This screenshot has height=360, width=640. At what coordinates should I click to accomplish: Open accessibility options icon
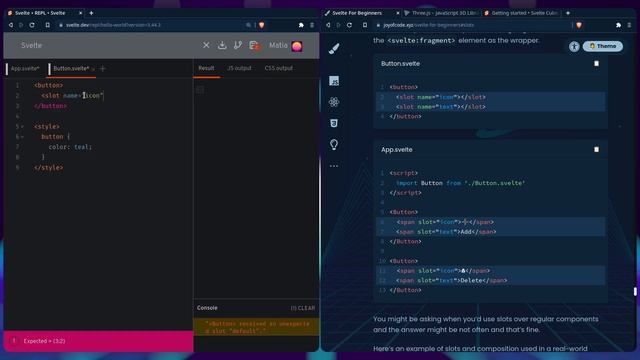tap(574, 47)
